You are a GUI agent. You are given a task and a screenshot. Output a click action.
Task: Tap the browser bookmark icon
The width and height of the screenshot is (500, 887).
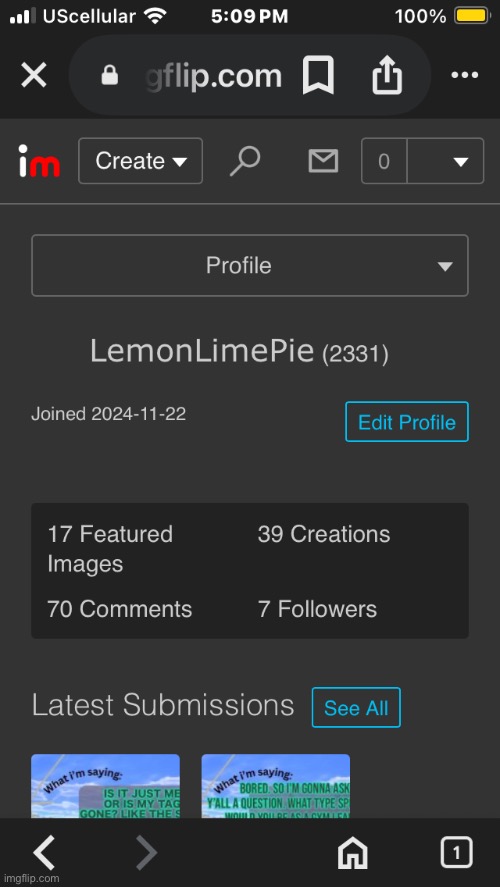click(x=318, y=75)
